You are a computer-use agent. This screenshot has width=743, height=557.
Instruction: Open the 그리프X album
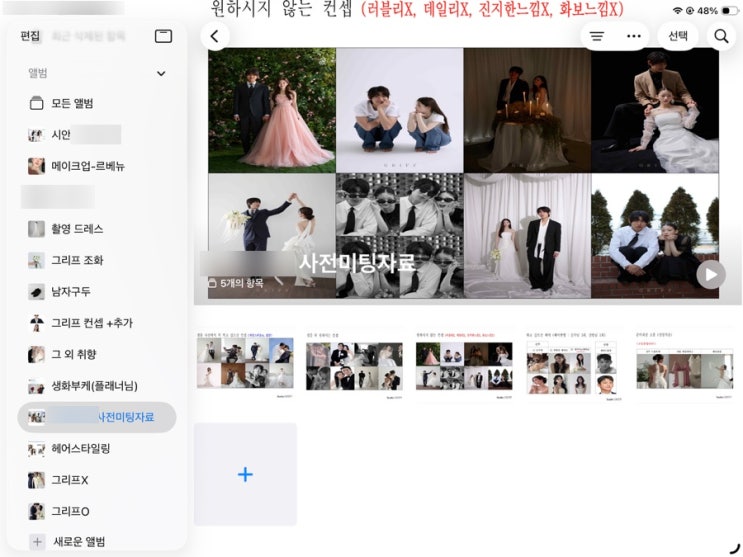click(x=97, y=480)
